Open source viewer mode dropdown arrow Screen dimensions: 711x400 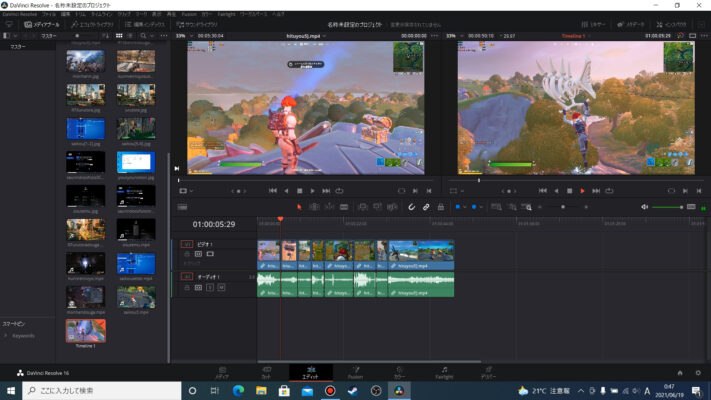pos(191,191)
